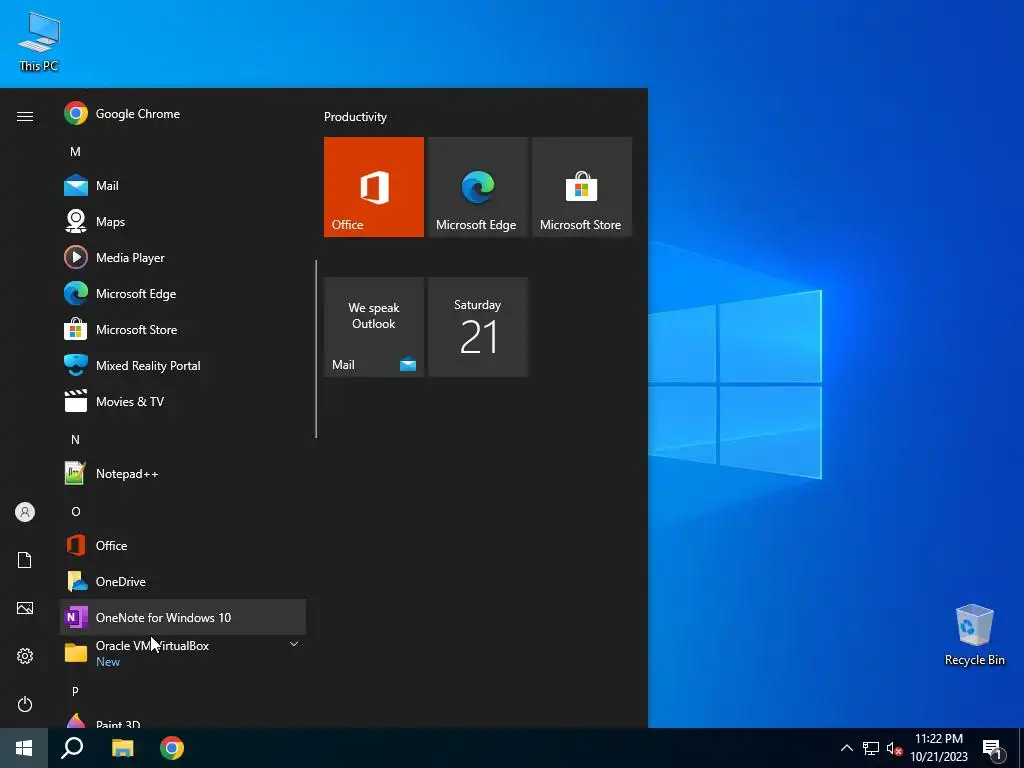Open Pictures from Start sidebar

tap(25, 608)
